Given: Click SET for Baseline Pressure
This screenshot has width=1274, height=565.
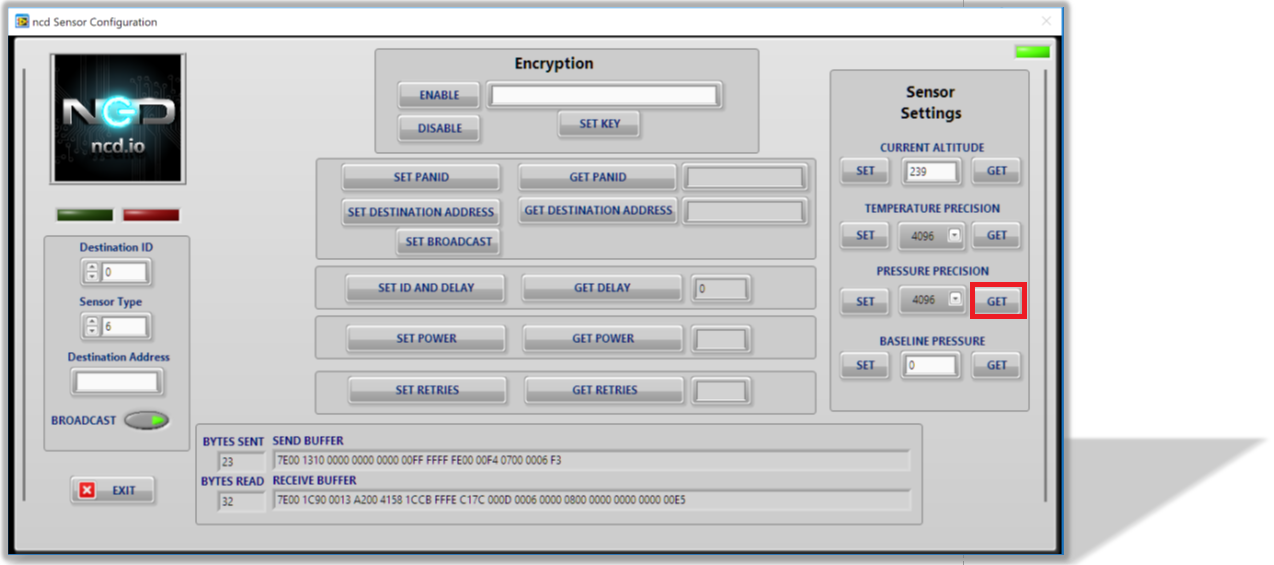Looking at the screenshot, I should click(865, 366).
